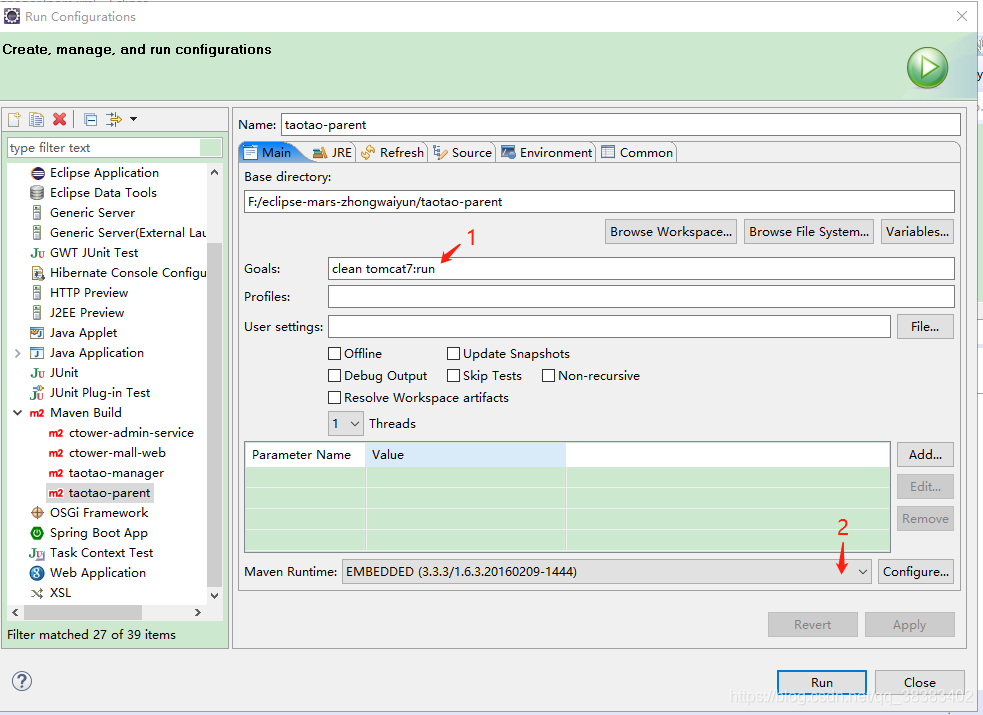Collapse the Maven Build tree node
Image resolution: width=983 pixels, height=715 pixels.
click(18, 413)
